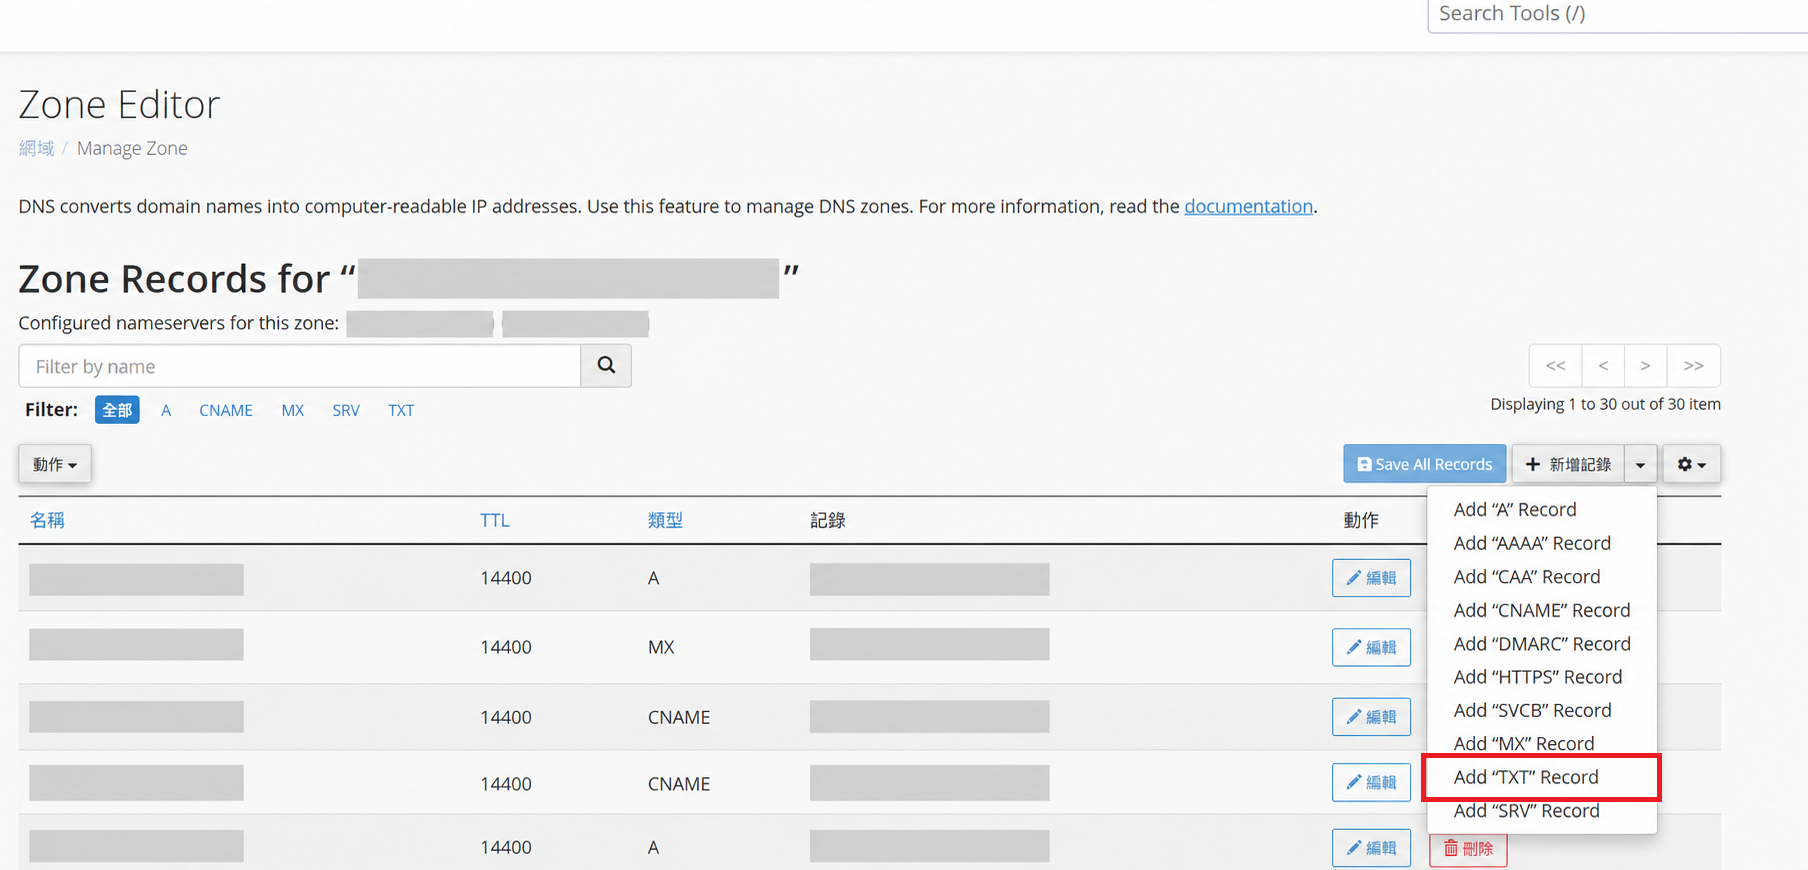The height and width of the screenshot is (870, 1808).
Task: Filter records by MX type
Action: pos(292,410)
